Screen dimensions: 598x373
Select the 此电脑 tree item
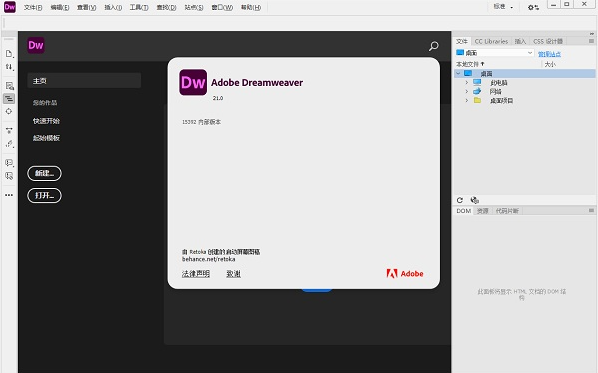coord(498,82)
